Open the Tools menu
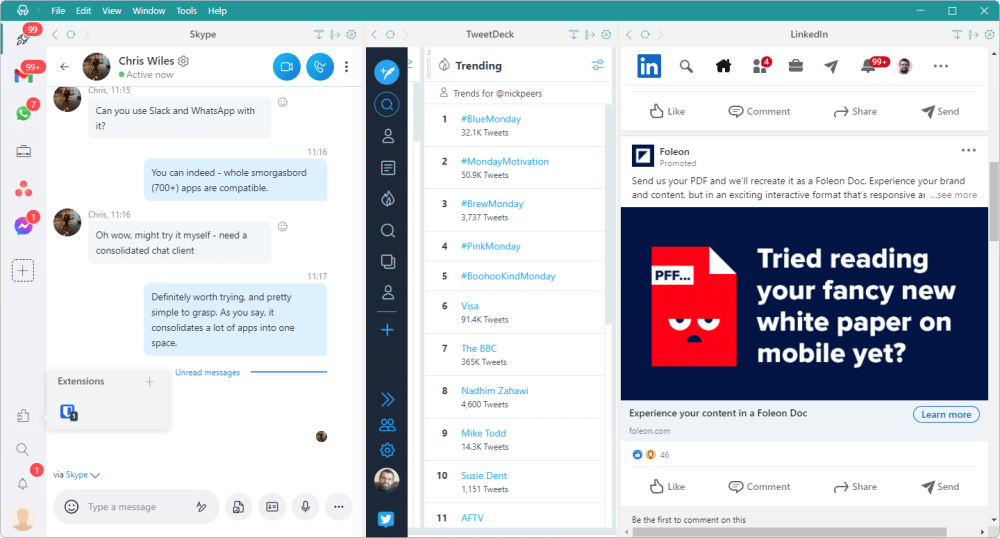The height and width of the screenshot is (538, 1000). (186, 10)
